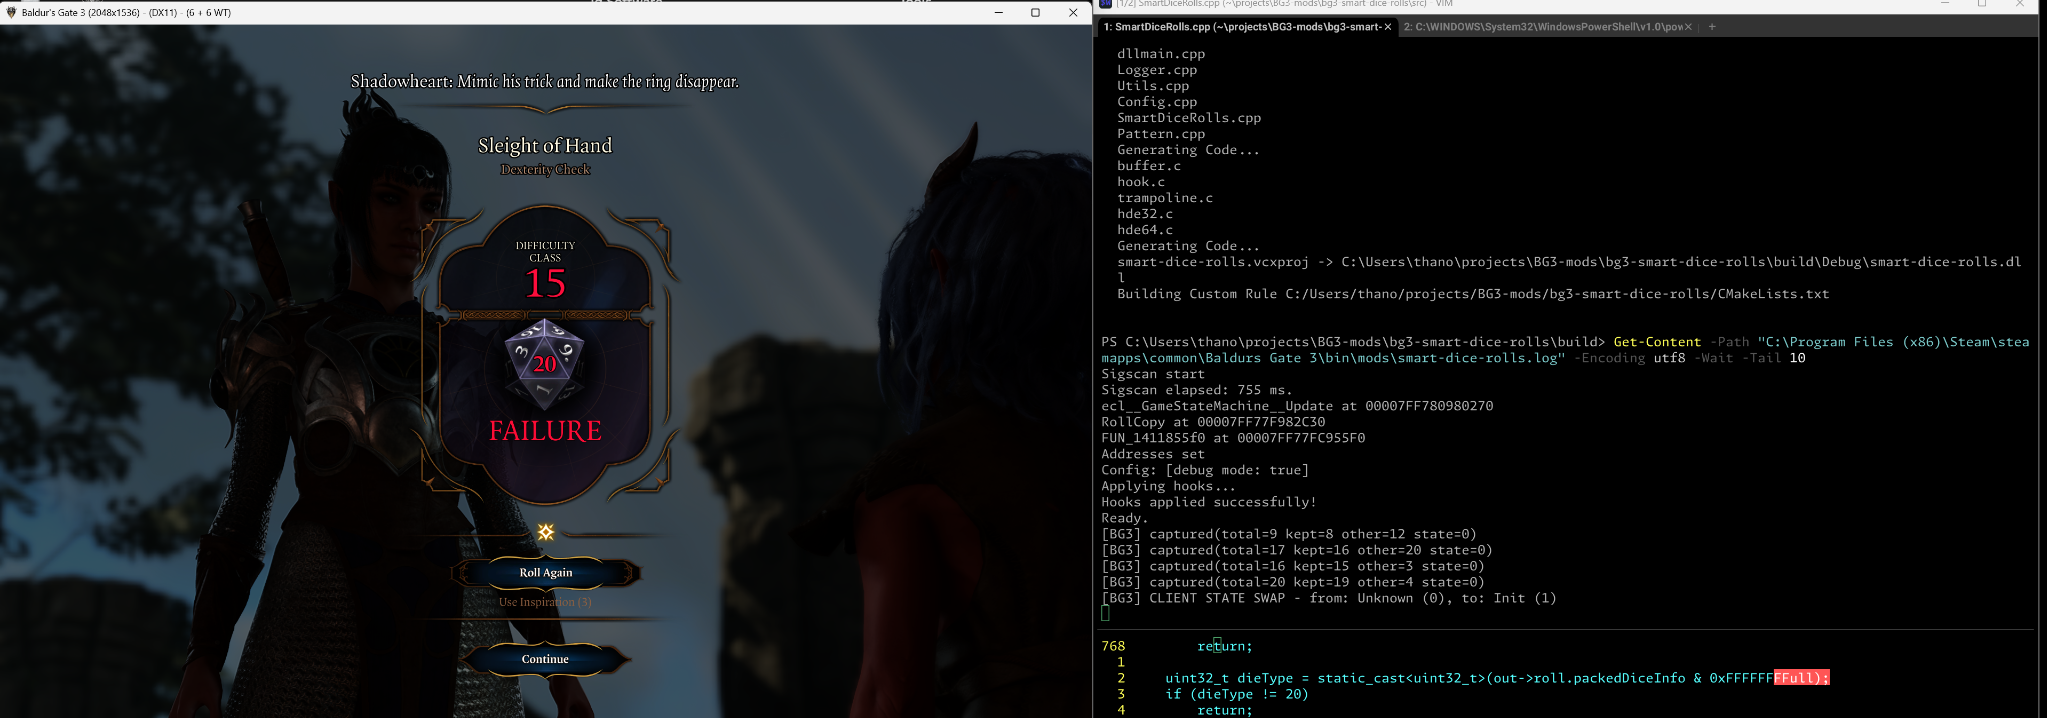The height and width of the screenshot is (718, 2047).
Task: Click the green terminal cursor block
Action: [x=1105, y=614]
